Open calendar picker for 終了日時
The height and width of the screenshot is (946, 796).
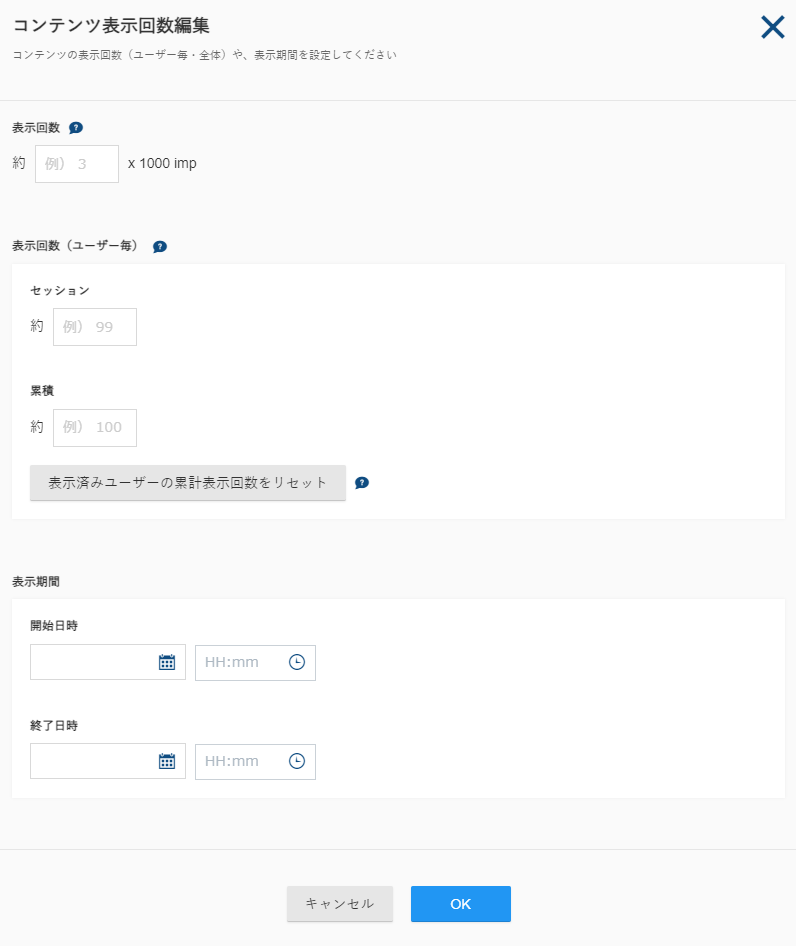click(x=167, y=761)
